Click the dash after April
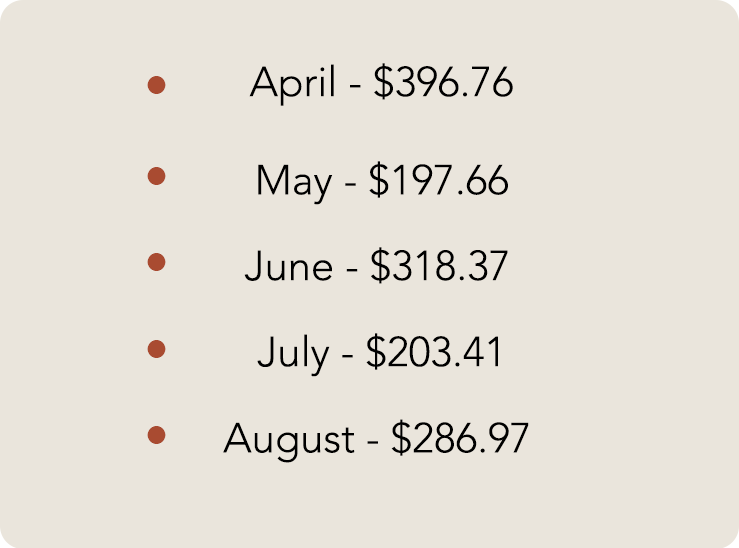This screenshot has height=548, width=739. [355, 87]
